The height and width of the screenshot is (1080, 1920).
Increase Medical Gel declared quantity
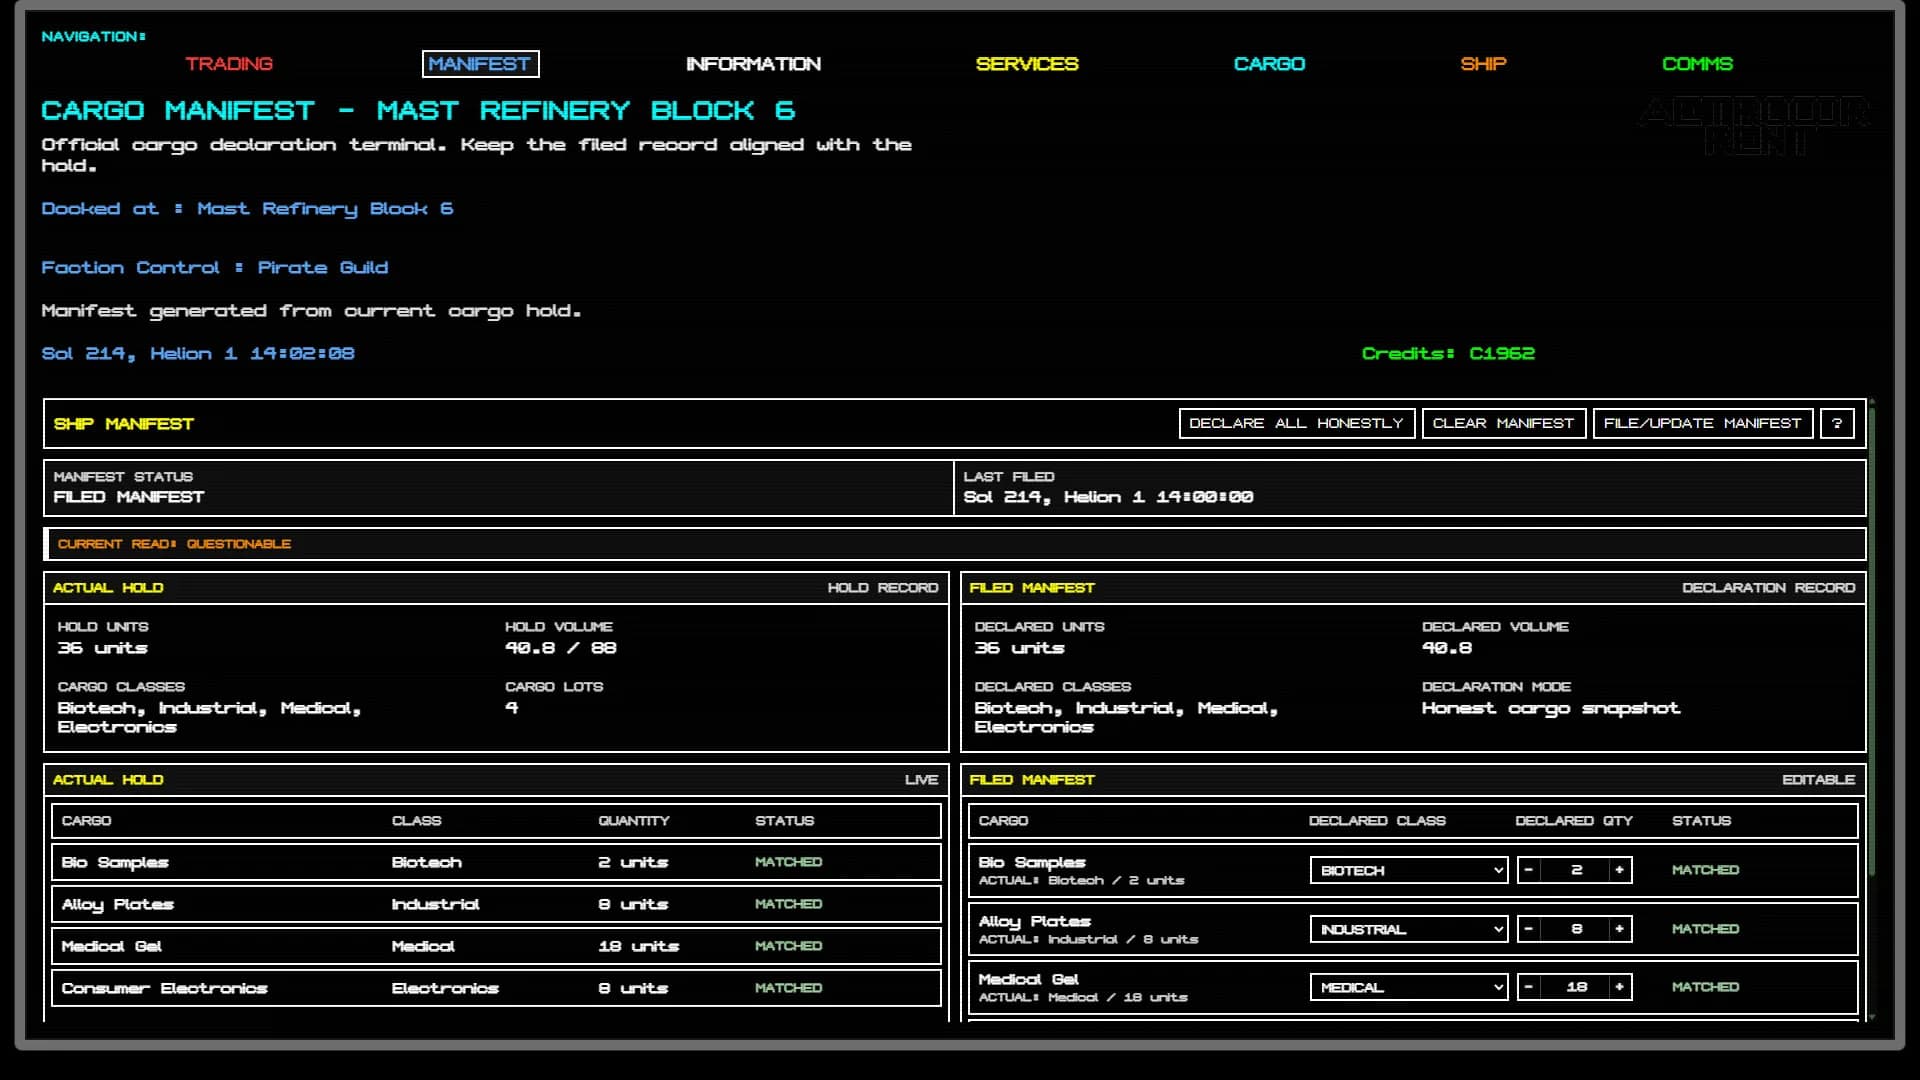tap(1620, 987)
